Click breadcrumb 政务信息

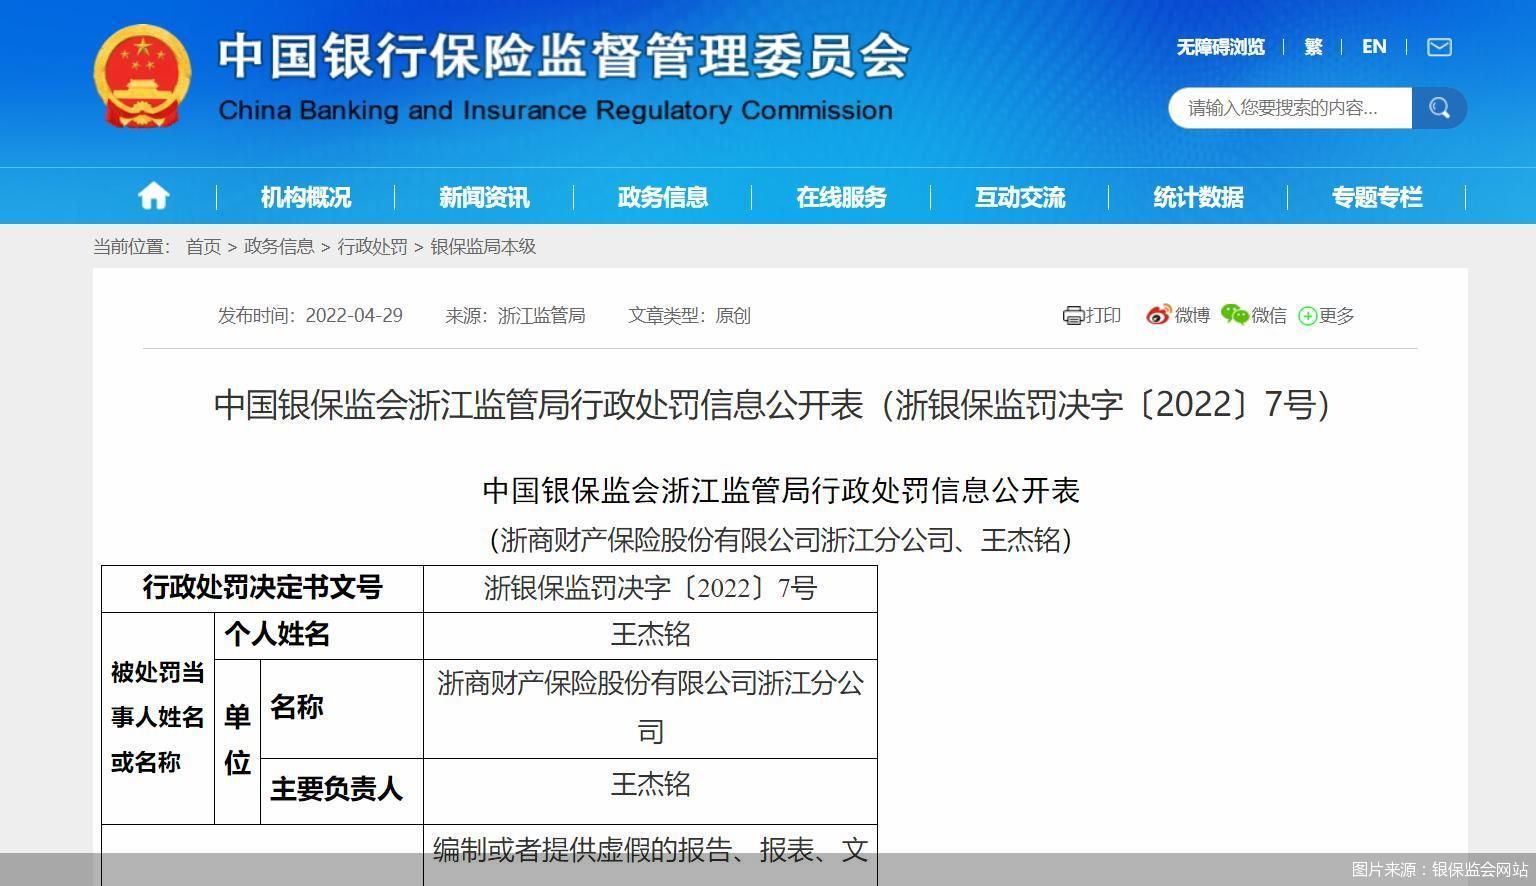pos(279,246)
